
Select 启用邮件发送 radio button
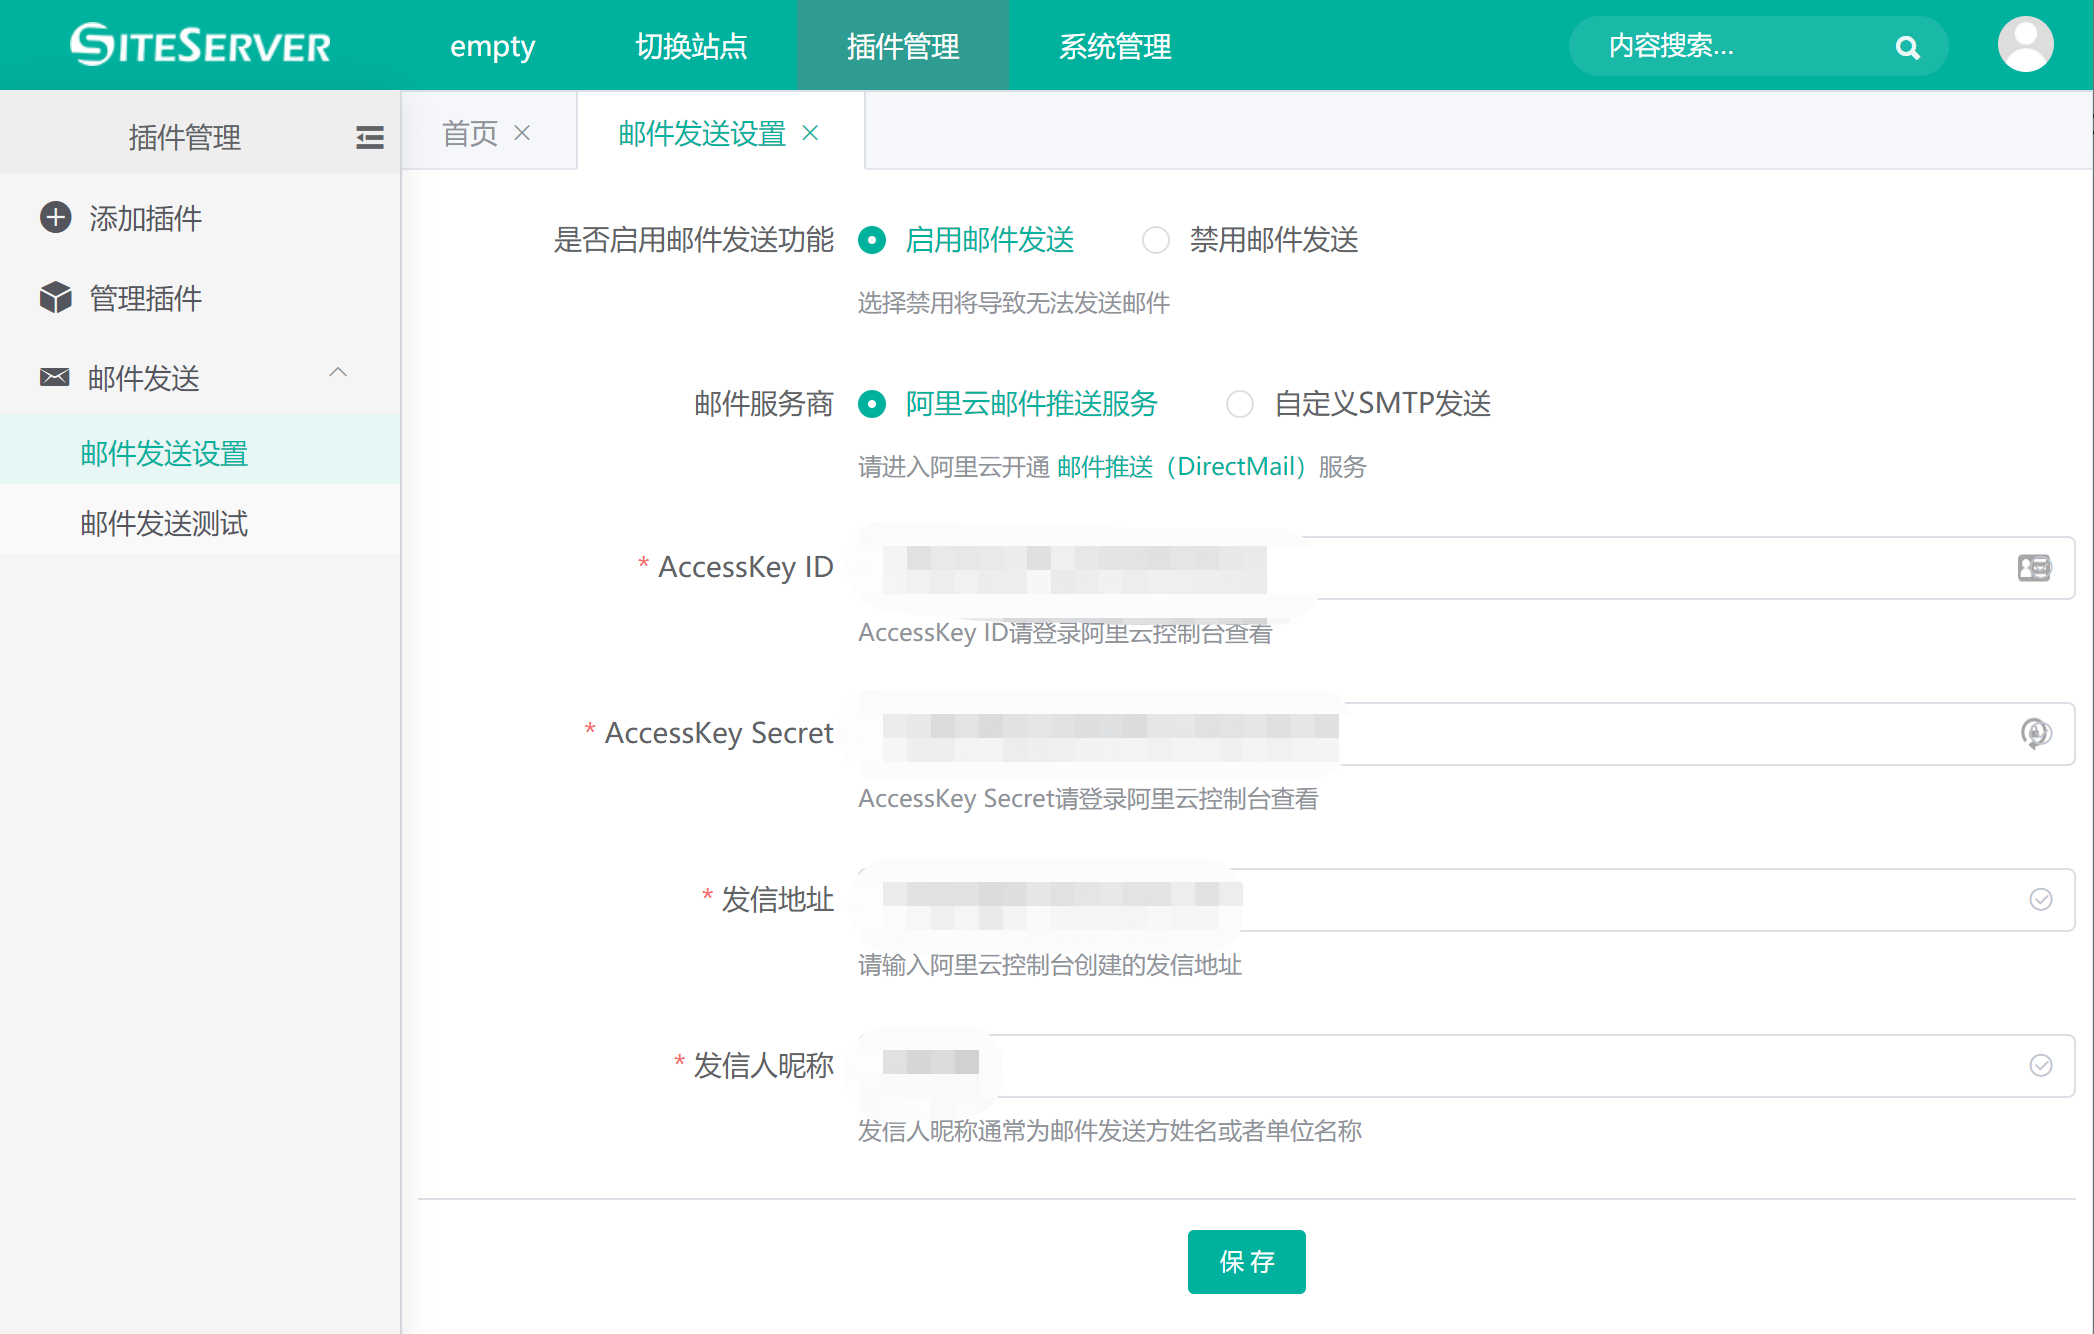(x=872, y=240)
